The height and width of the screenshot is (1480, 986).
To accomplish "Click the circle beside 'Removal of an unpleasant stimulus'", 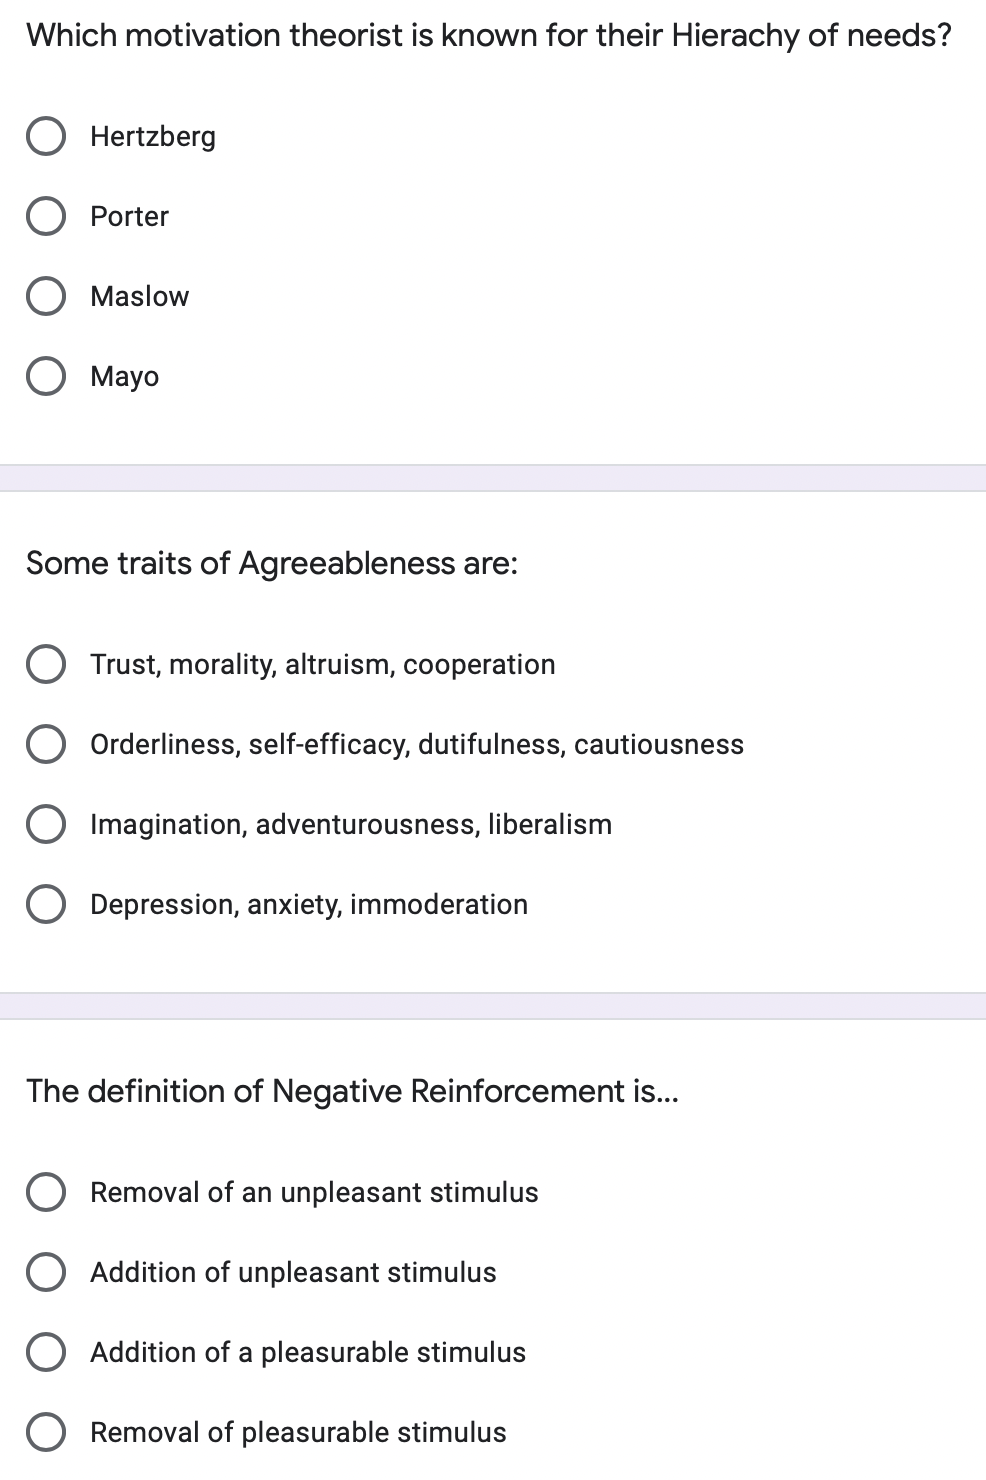I will coord(46,1192).
